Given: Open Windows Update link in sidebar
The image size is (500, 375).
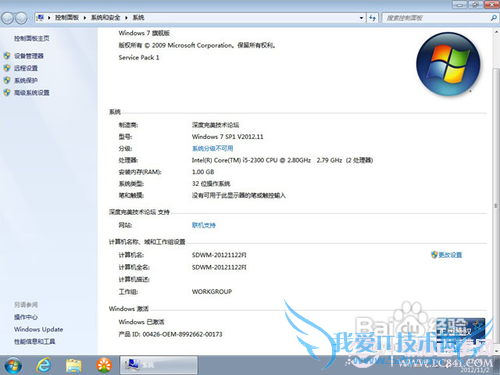Looking at the screenshot, I should point(38,329).
